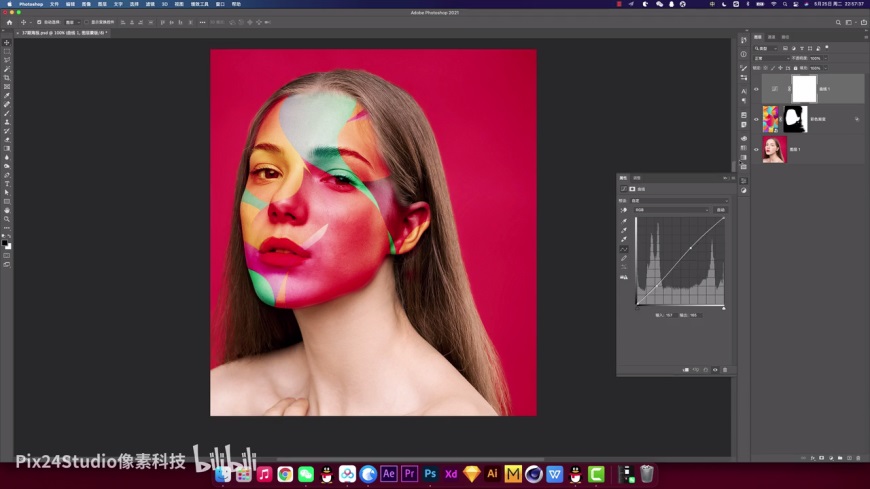This screenshot has width=870, height=489.
Task: Select the Crop tool
Action: tap(7, 78)
